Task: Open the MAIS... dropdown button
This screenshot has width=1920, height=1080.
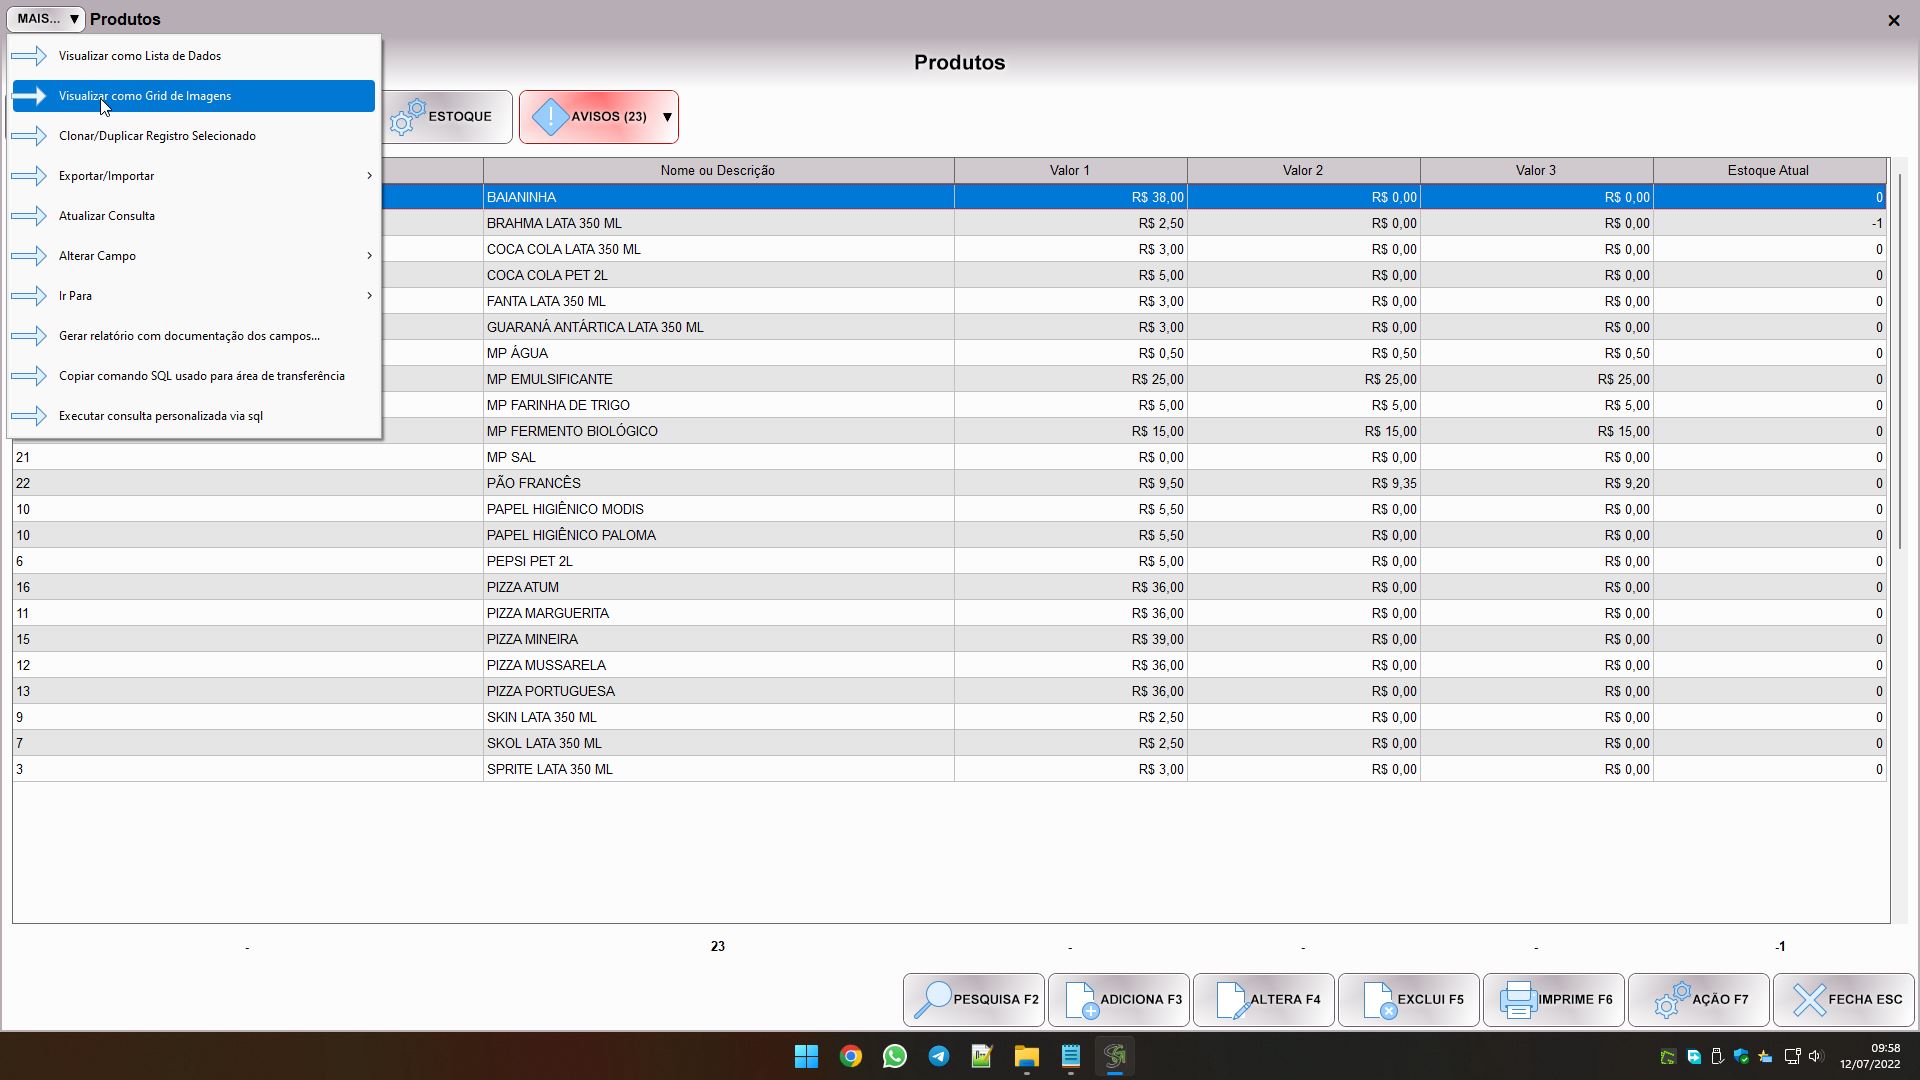Action: click(x=46, y=19)
